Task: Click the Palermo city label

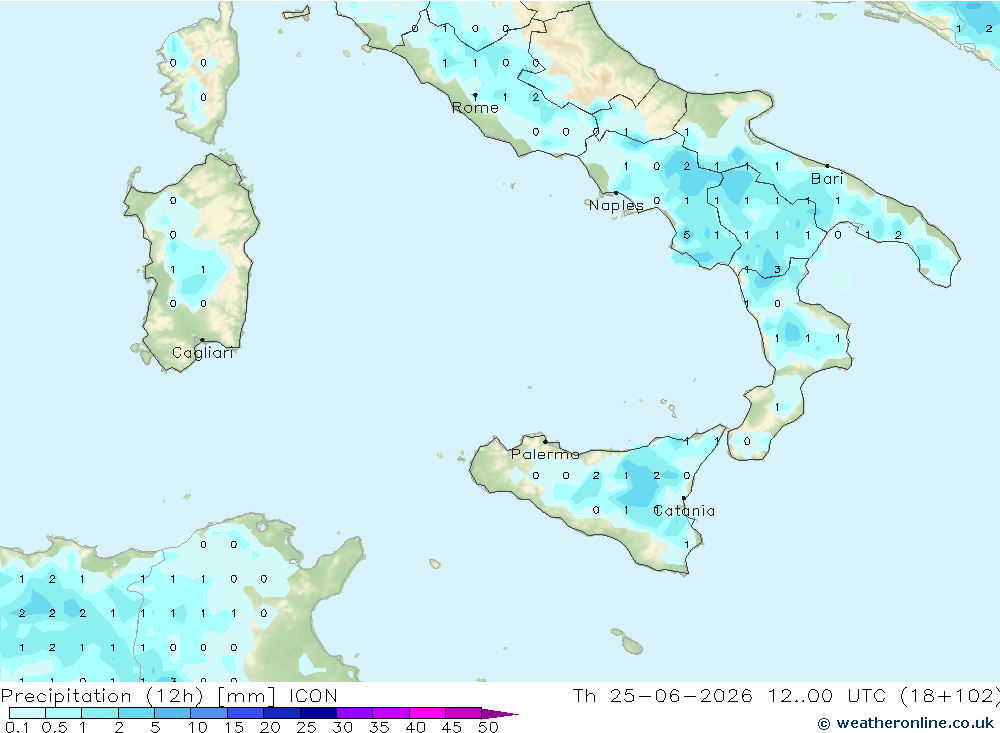Action: (x=545, y=454)
